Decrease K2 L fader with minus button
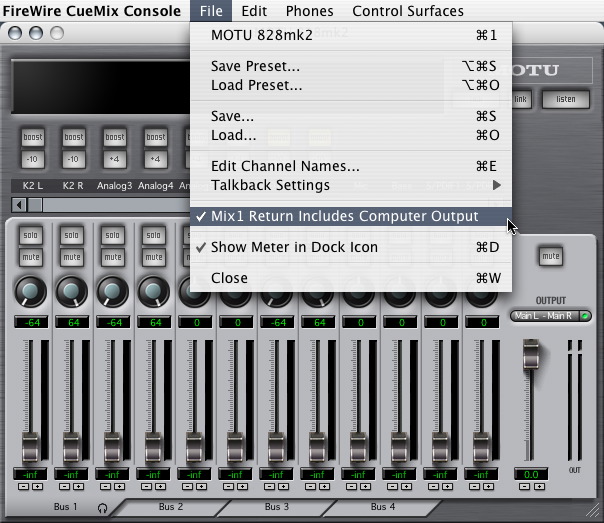 23,487
